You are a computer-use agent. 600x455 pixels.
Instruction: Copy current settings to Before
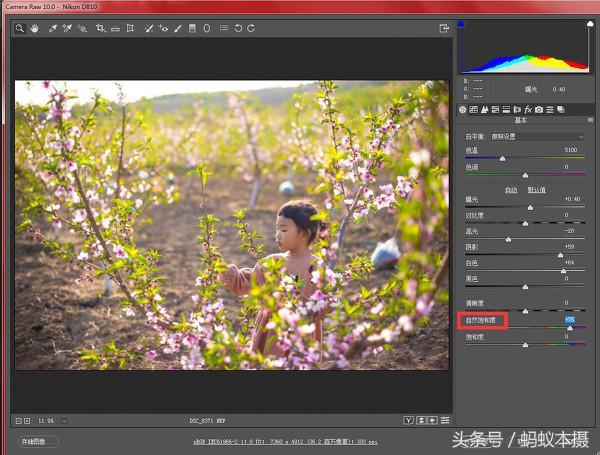(432, 421)
